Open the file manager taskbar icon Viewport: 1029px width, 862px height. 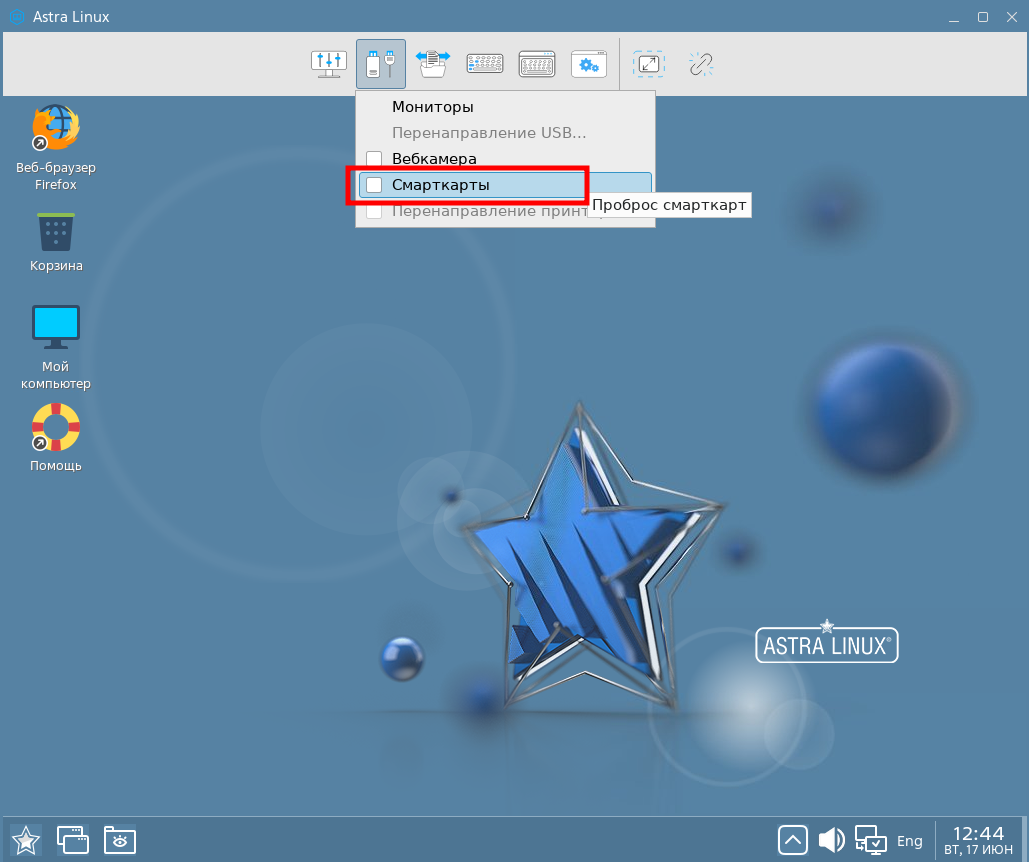point(120,840)
